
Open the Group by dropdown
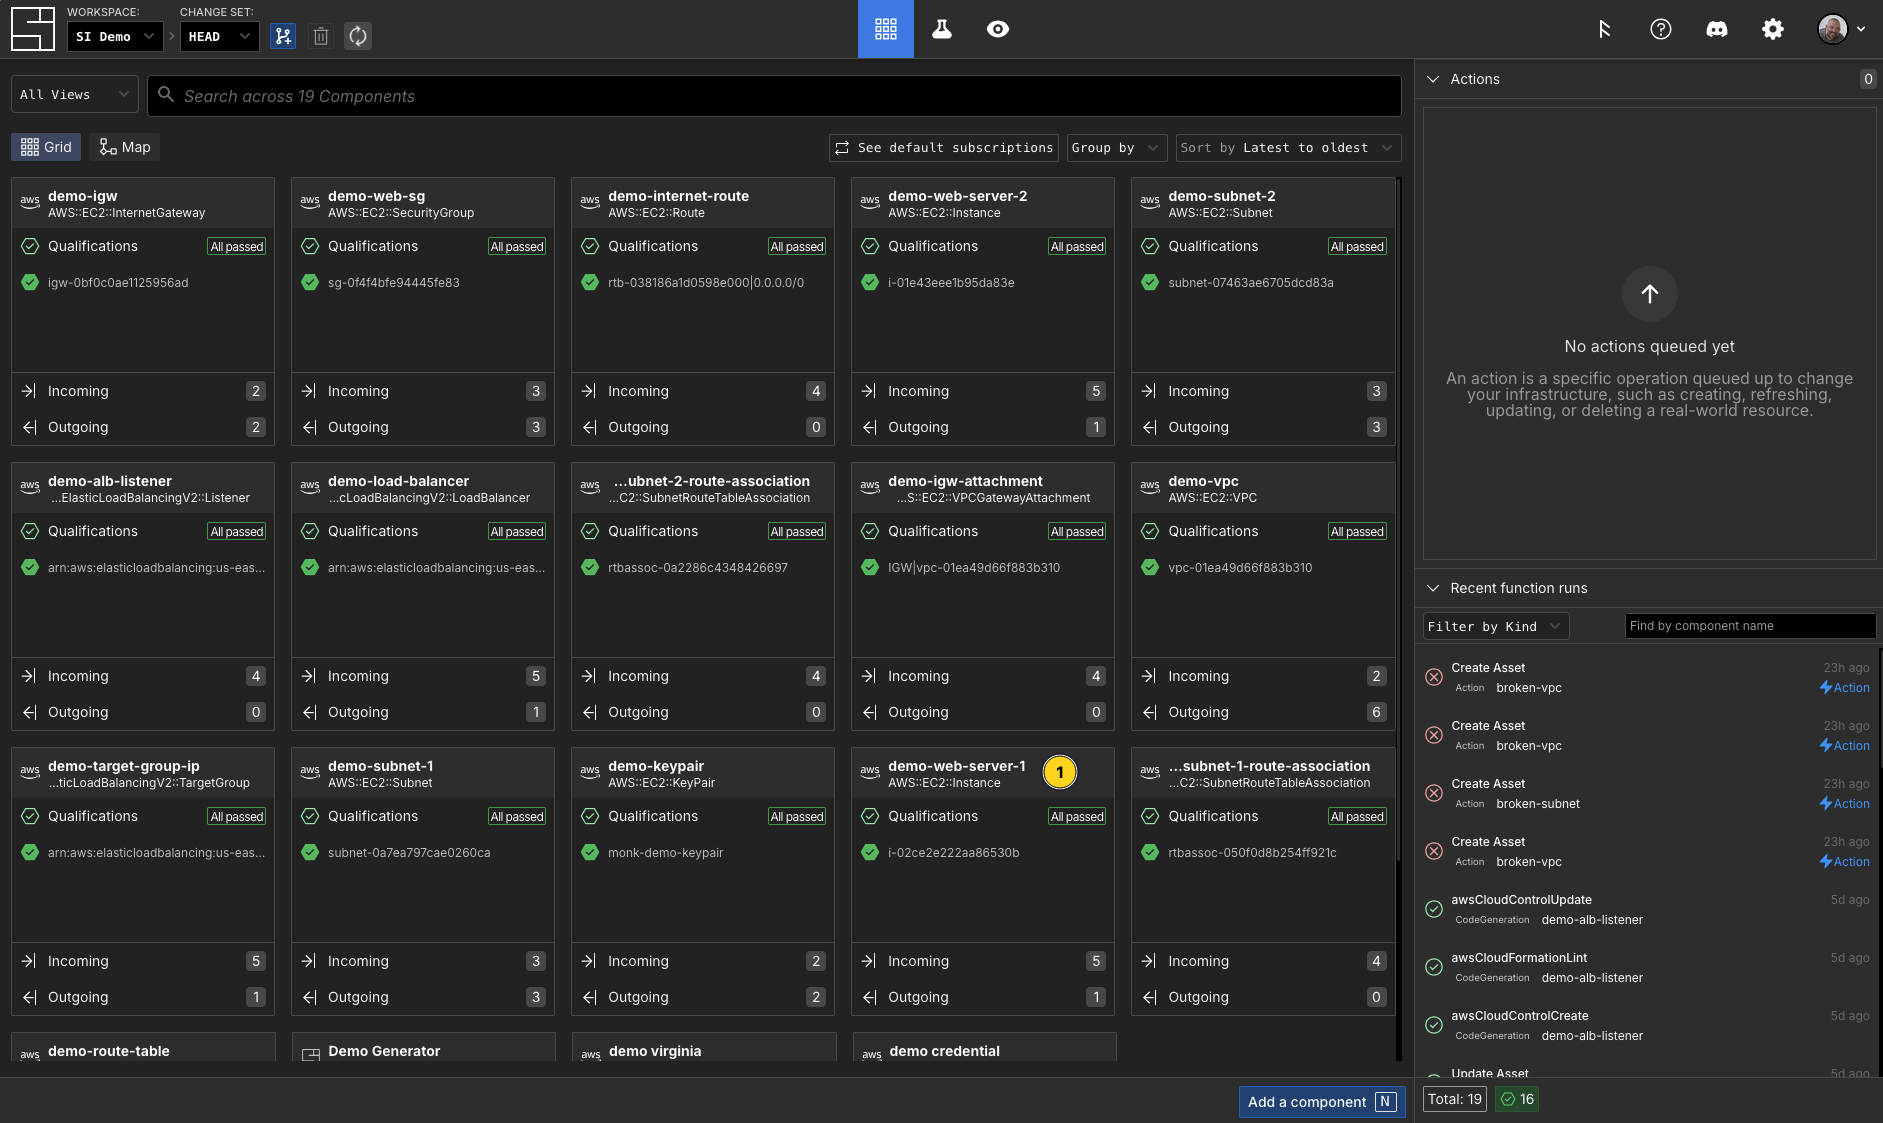[1116, 148]
